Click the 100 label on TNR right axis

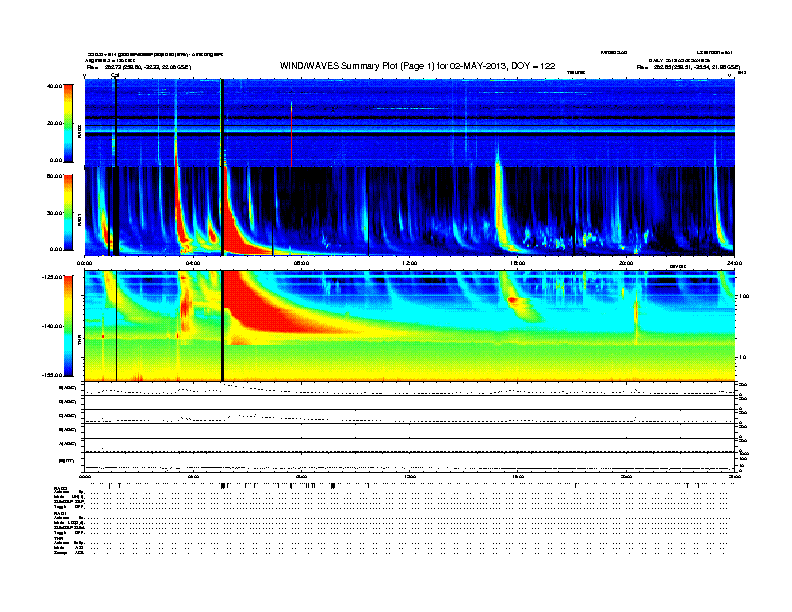coord(744,296)
